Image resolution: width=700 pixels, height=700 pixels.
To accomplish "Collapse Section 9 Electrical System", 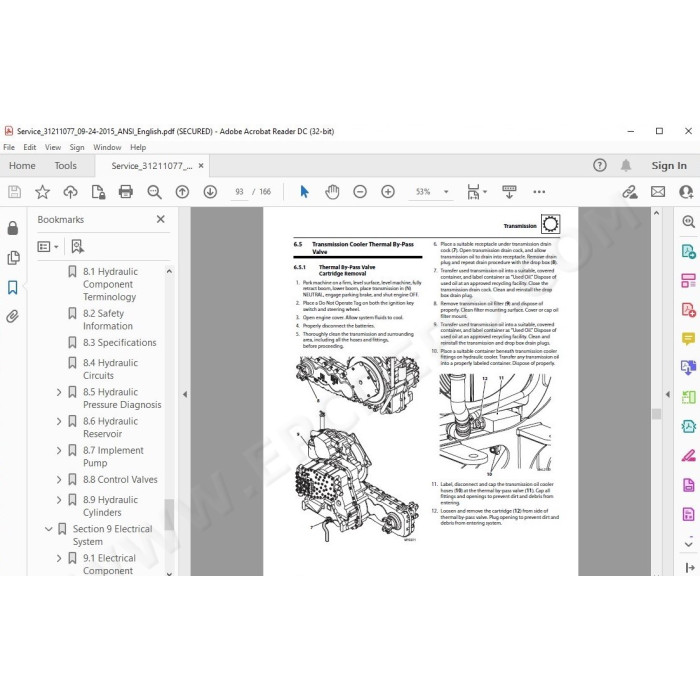I will tap(49, 529).
